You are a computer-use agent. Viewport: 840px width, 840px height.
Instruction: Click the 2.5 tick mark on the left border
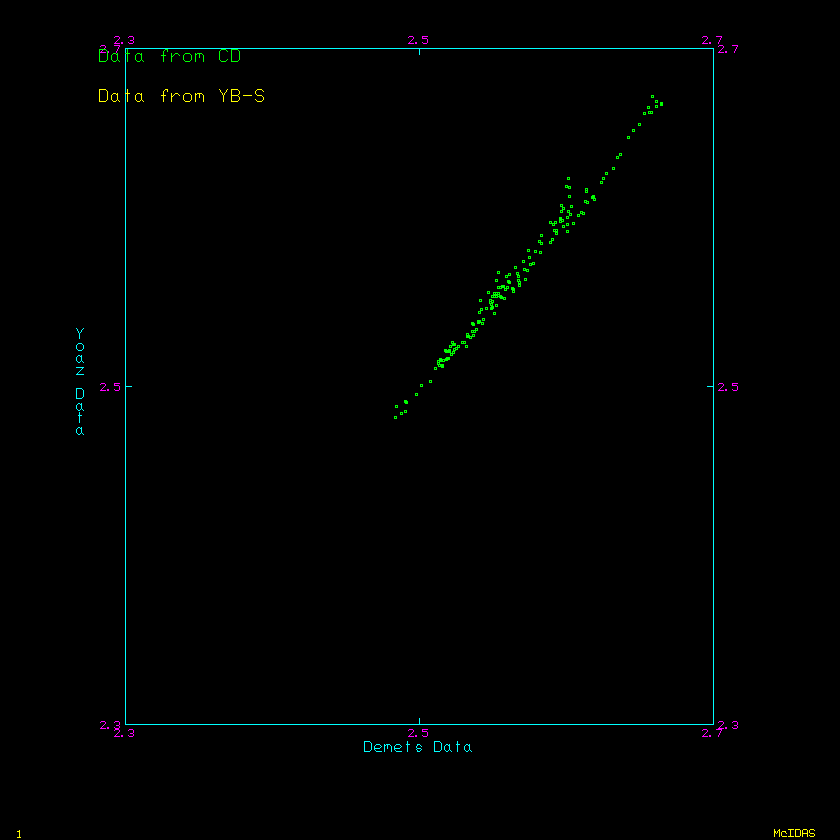coord(129,386)
